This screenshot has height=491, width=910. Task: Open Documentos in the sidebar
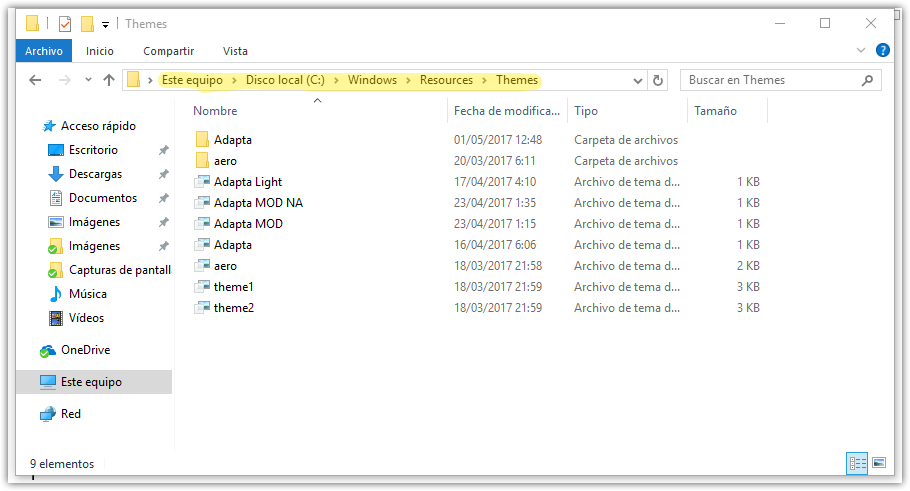point(103,198)
